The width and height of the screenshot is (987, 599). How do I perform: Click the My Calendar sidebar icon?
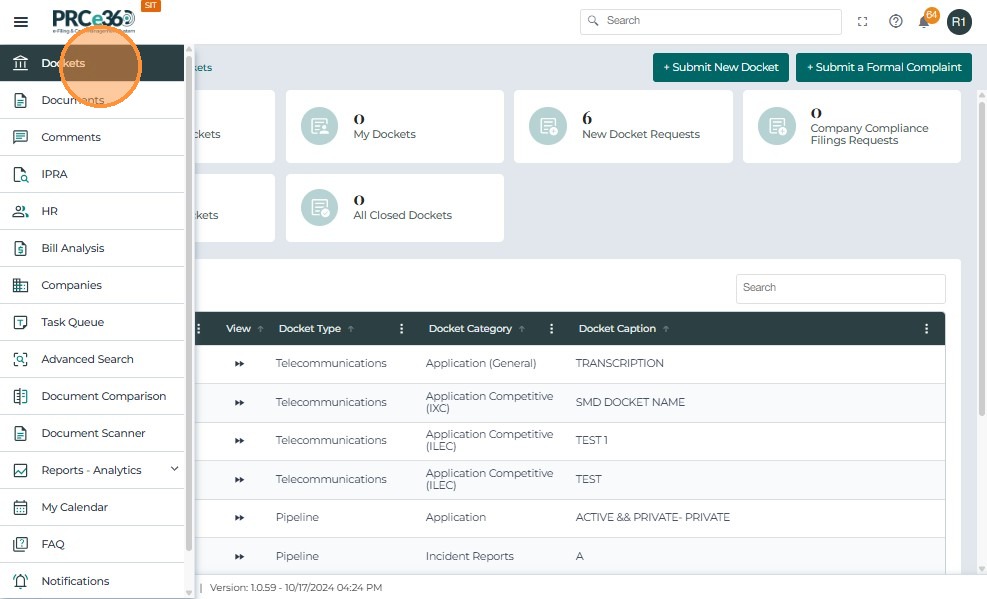(x=20, y=507)
